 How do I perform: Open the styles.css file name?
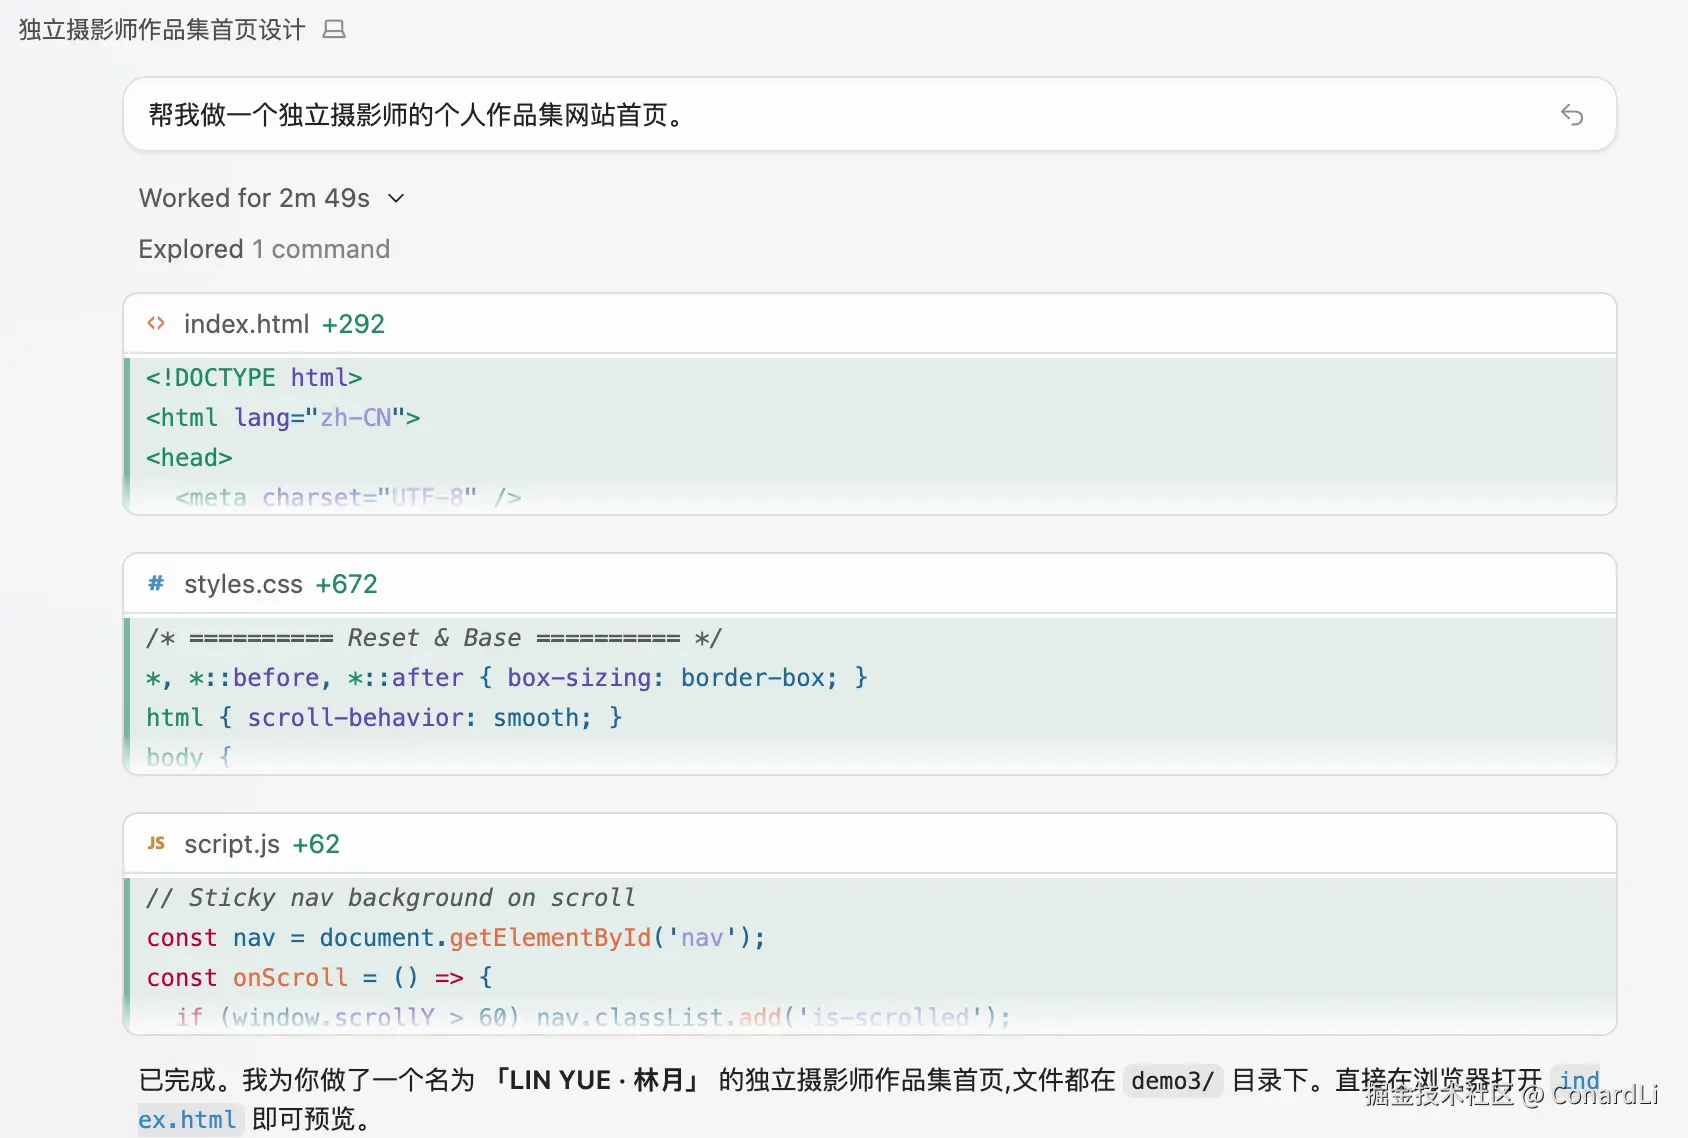(x=243, y=584)
